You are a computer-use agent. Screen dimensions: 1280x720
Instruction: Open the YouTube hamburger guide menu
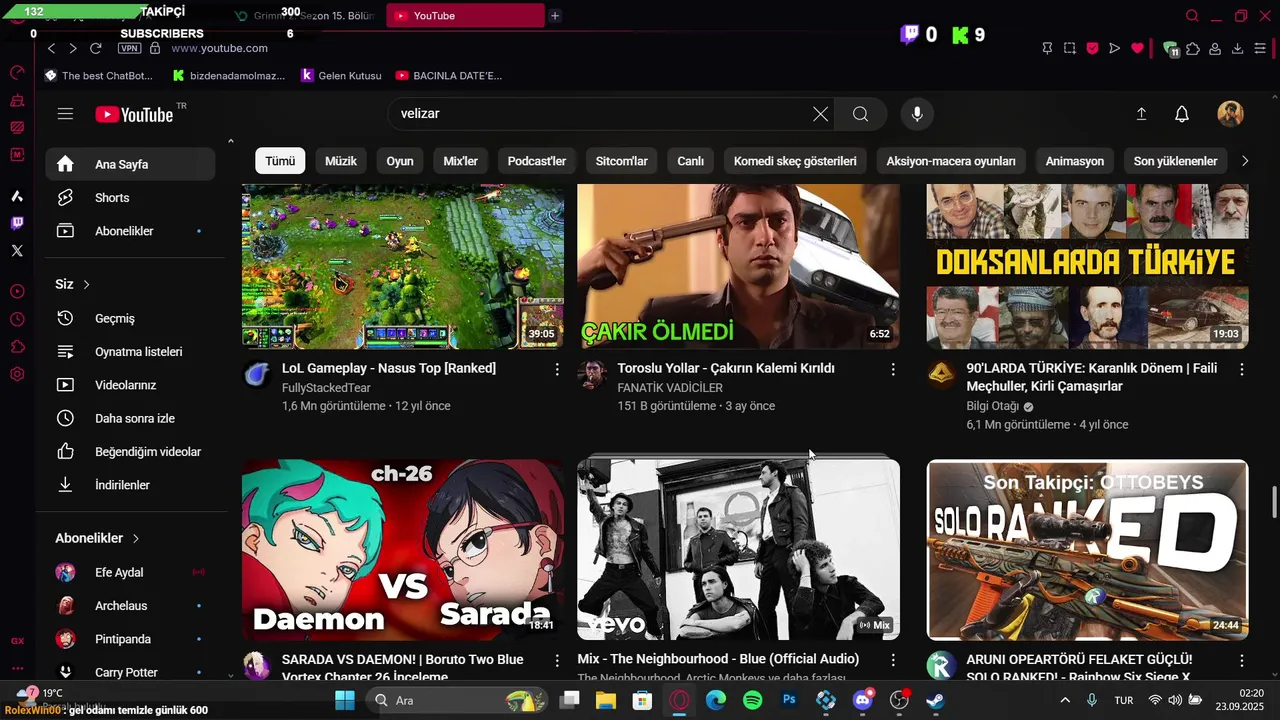(x=65, y=114)
